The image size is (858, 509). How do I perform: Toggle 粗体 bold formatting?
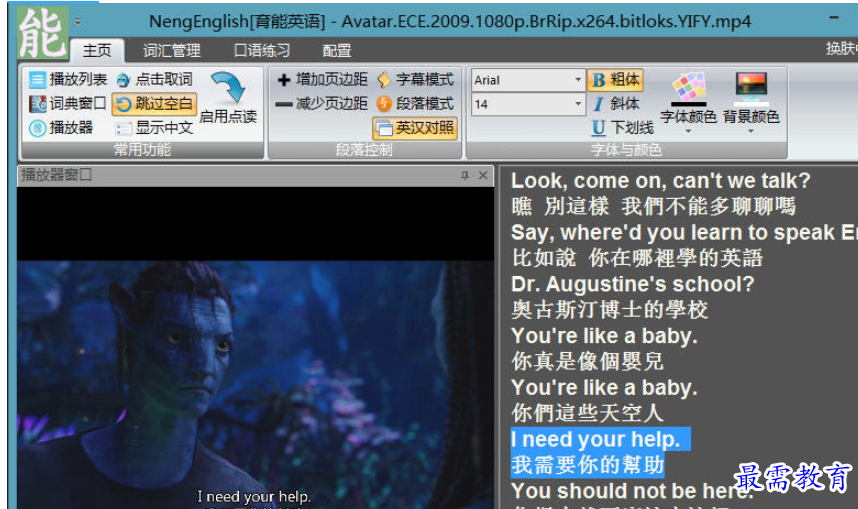click(x=616, y=80)
